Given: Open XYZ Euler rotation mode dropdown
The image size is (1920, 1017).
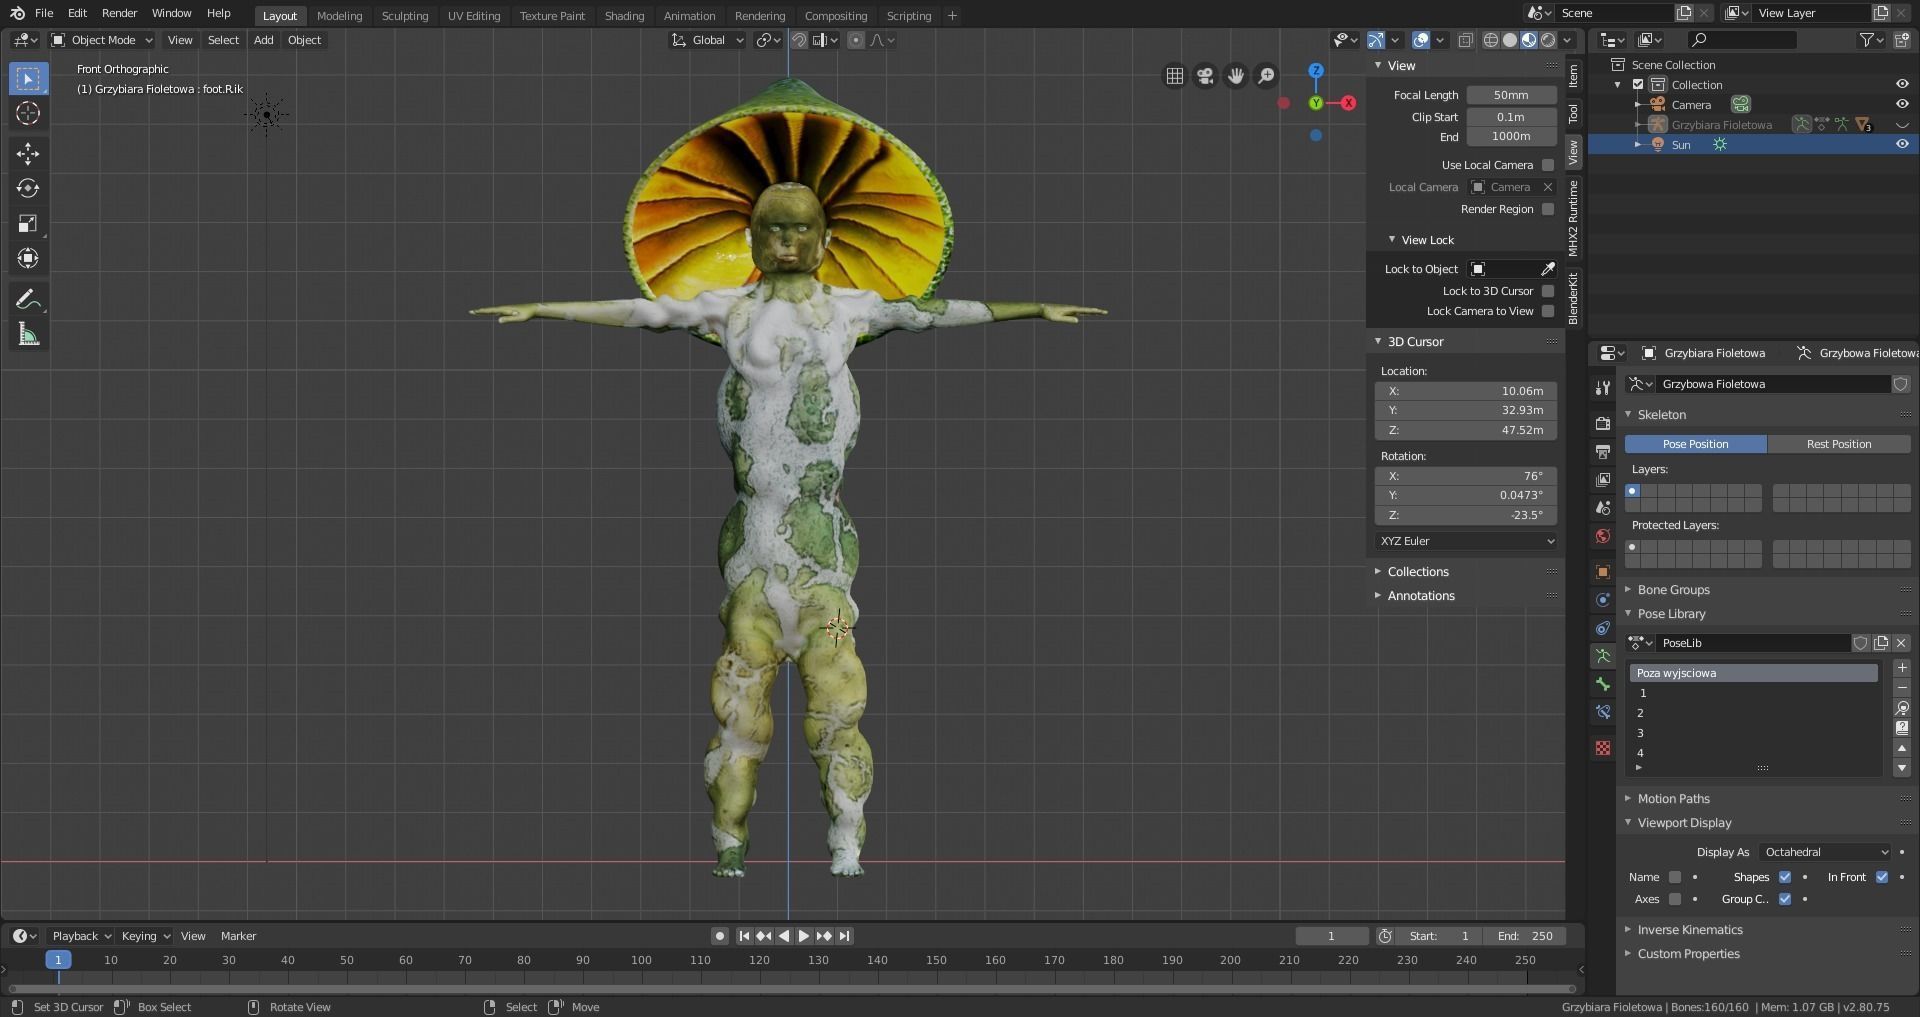Looking at the screenshot, I should point(1466,541).
